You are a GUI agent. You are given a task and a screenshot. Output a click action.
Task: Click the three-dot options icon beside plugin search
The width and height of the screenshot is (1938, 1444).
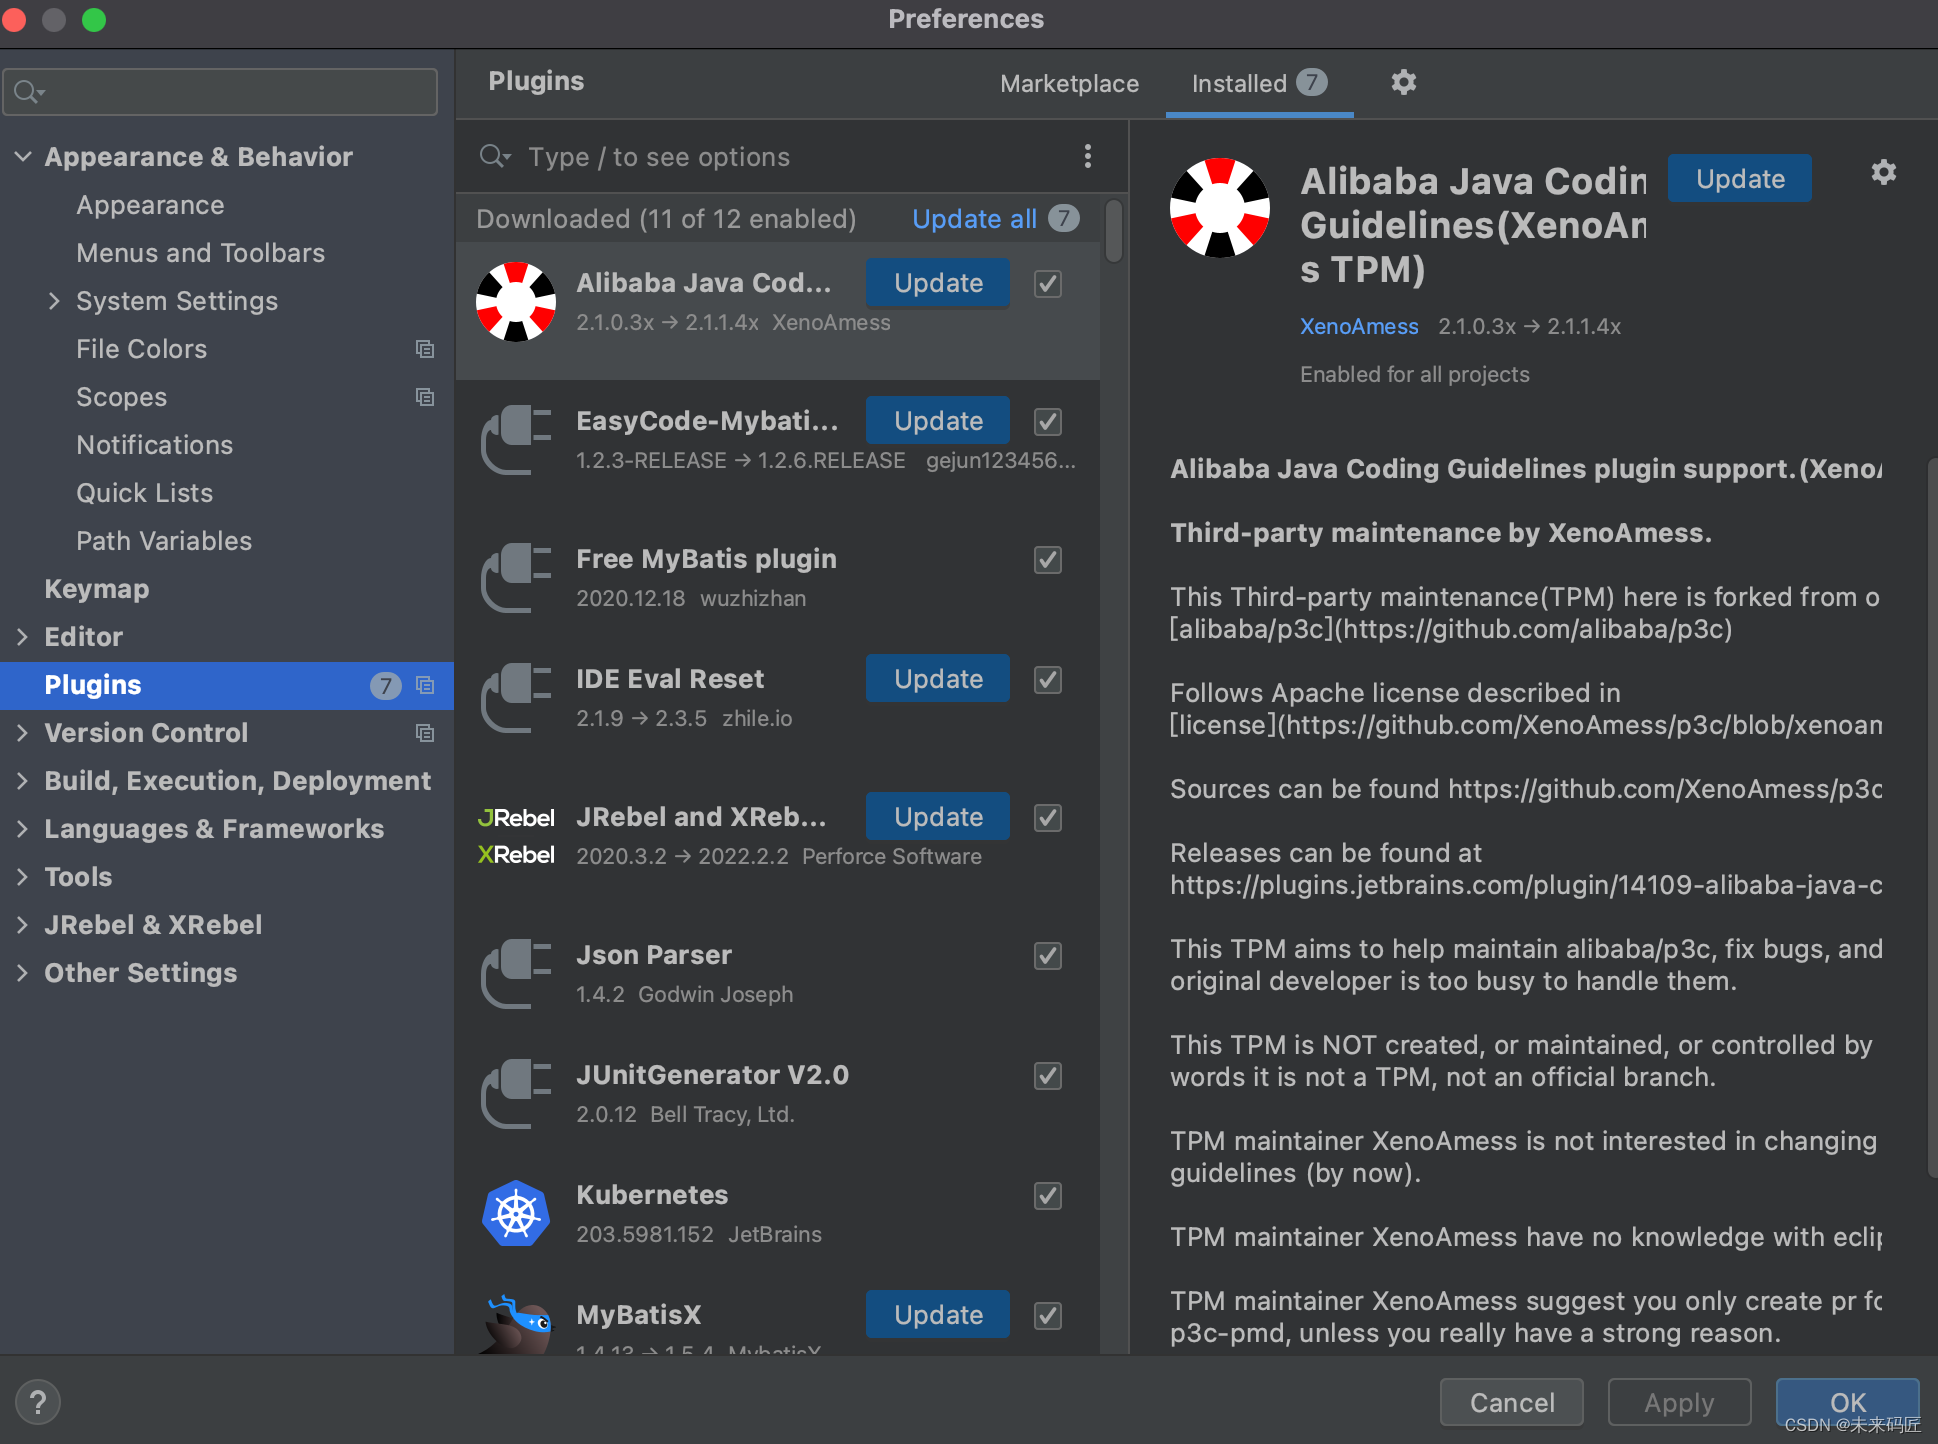(1087, 156)
